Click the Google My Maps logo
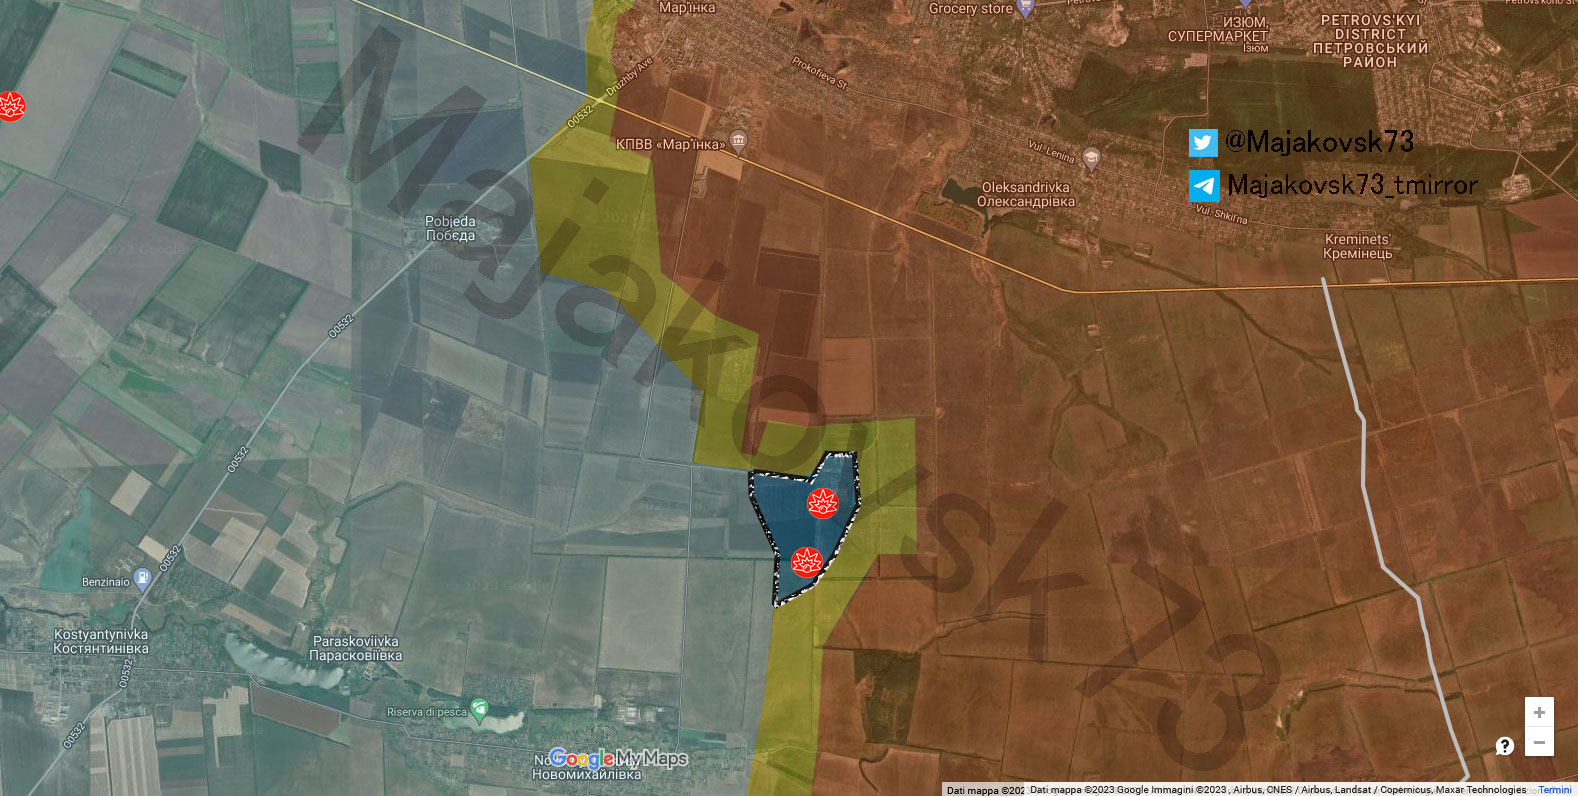This screenshot has width=1578, height=796. pyautogui.click(x=618, y=759)
